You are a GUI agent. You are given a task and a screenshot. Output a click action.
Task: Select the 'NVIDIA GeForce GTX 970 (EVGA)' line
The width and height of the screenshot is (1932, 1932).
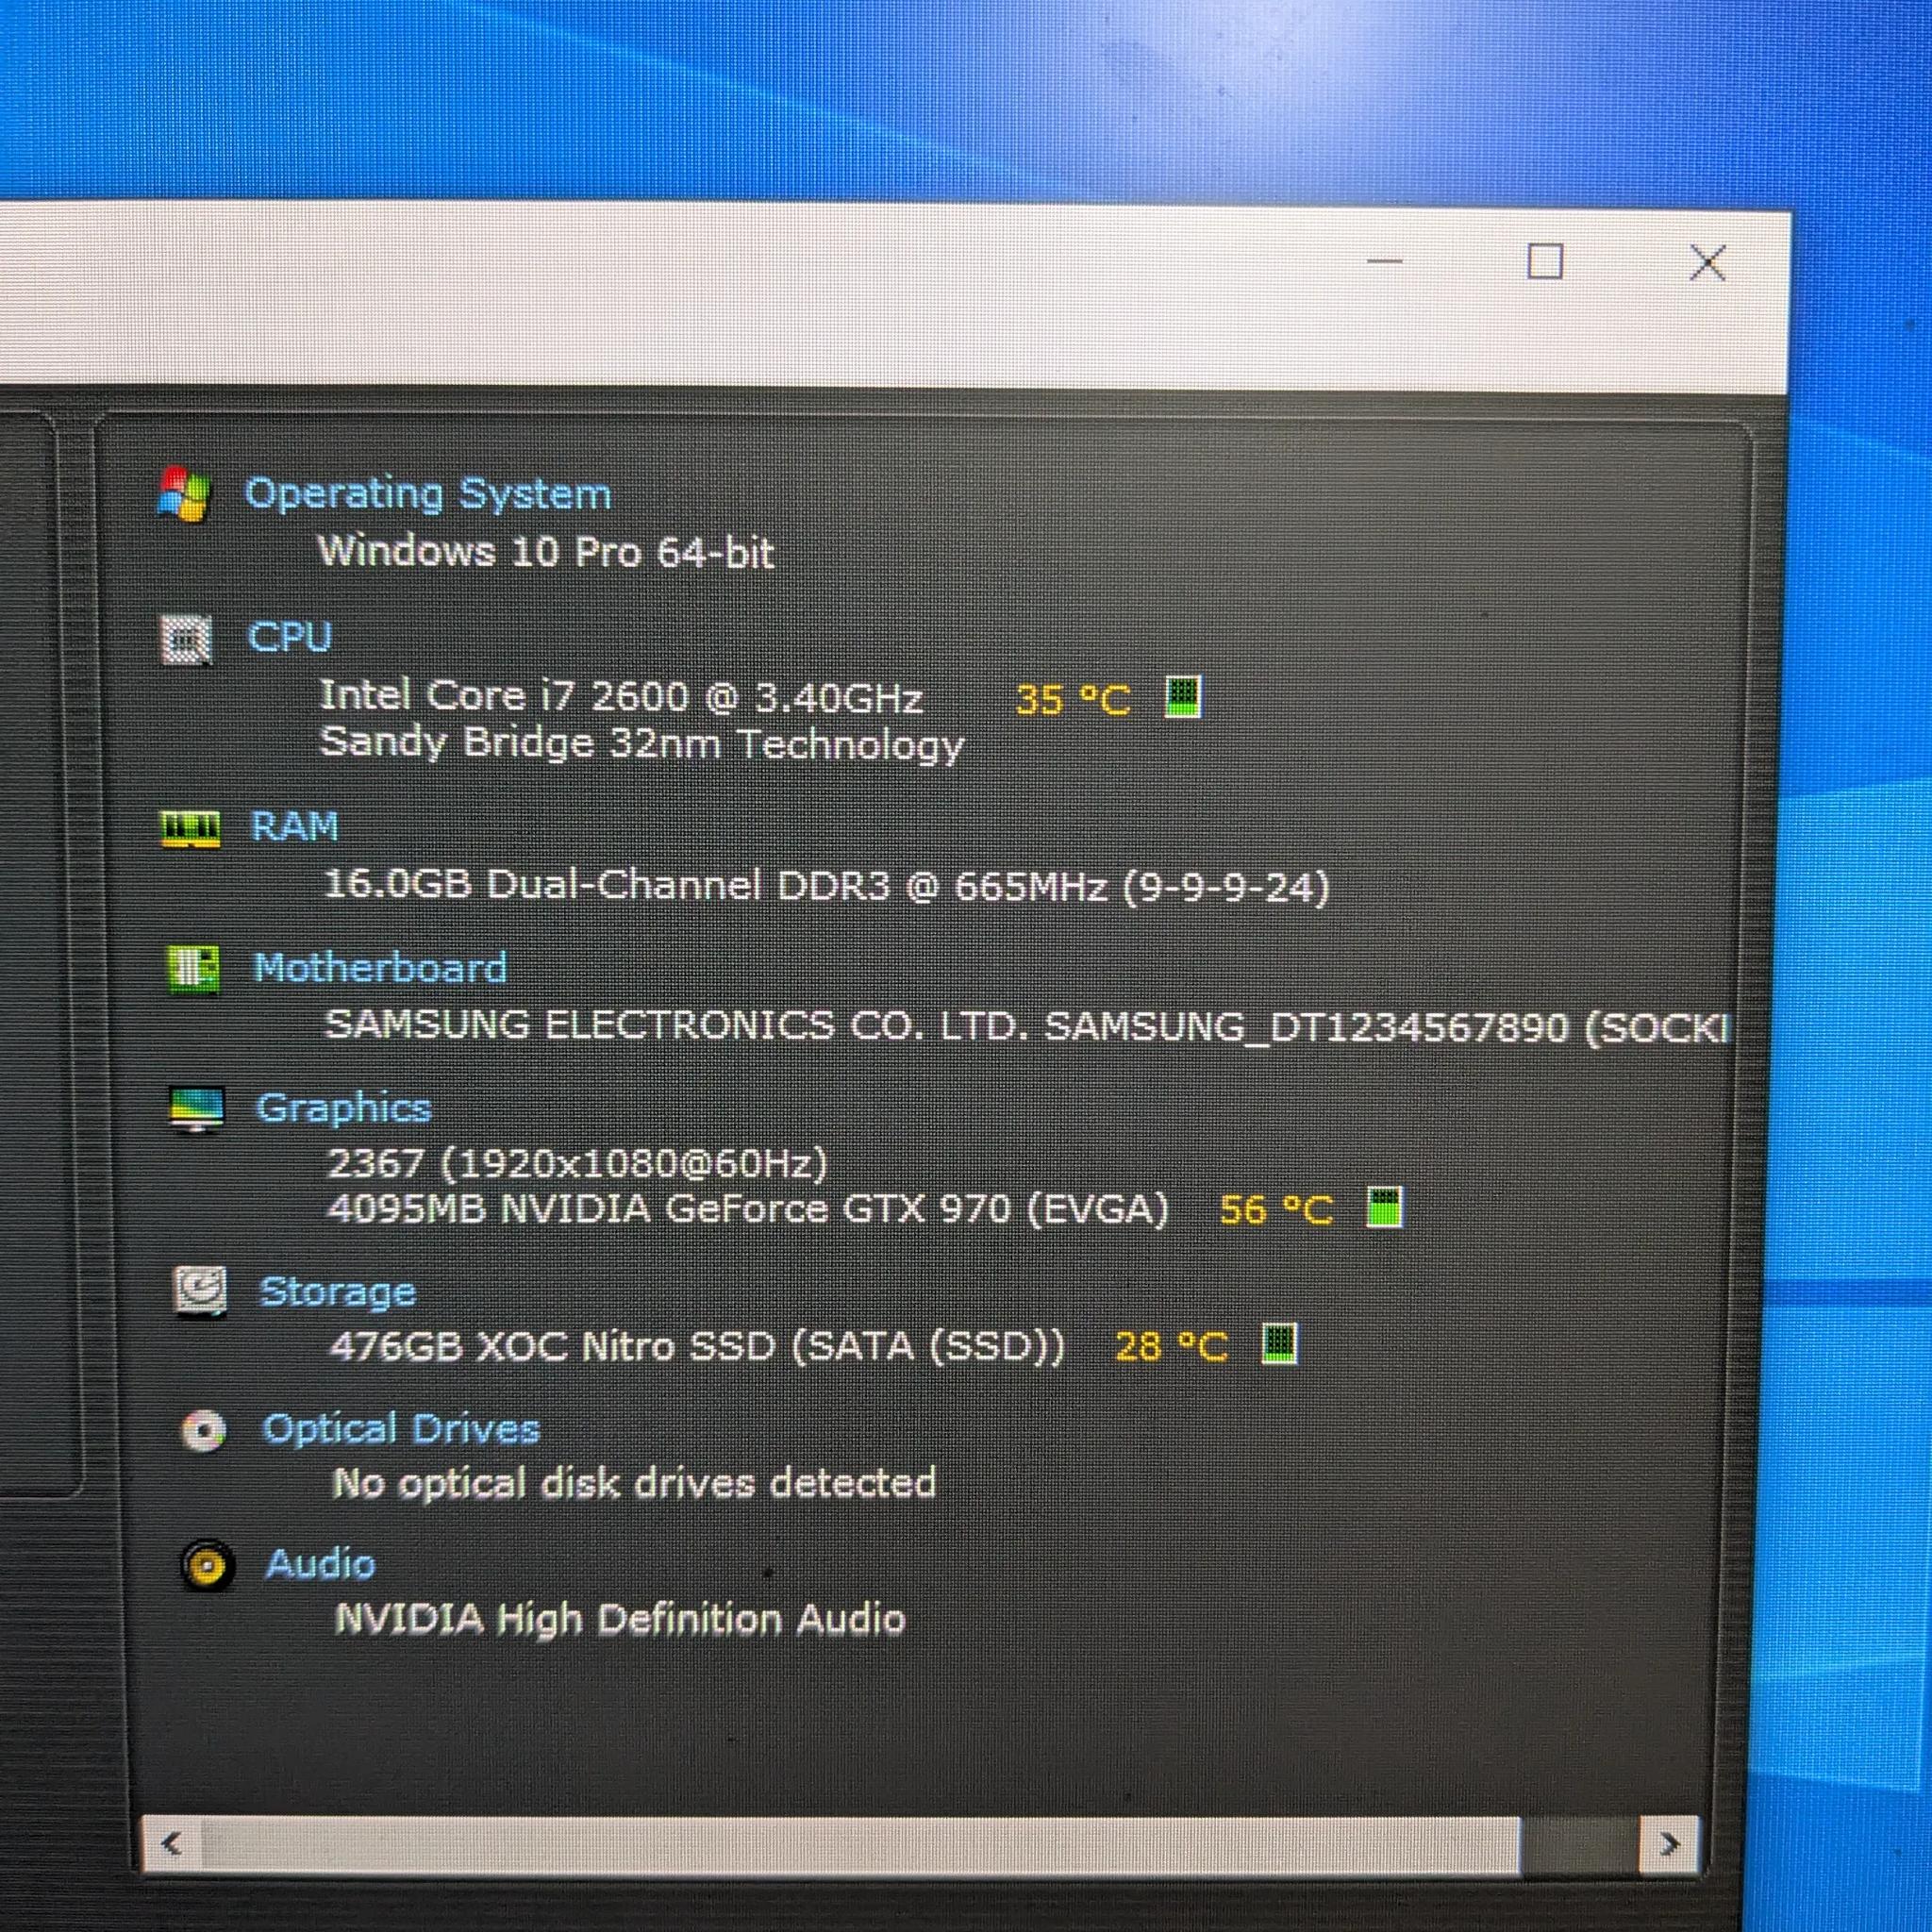[748, 1209]
